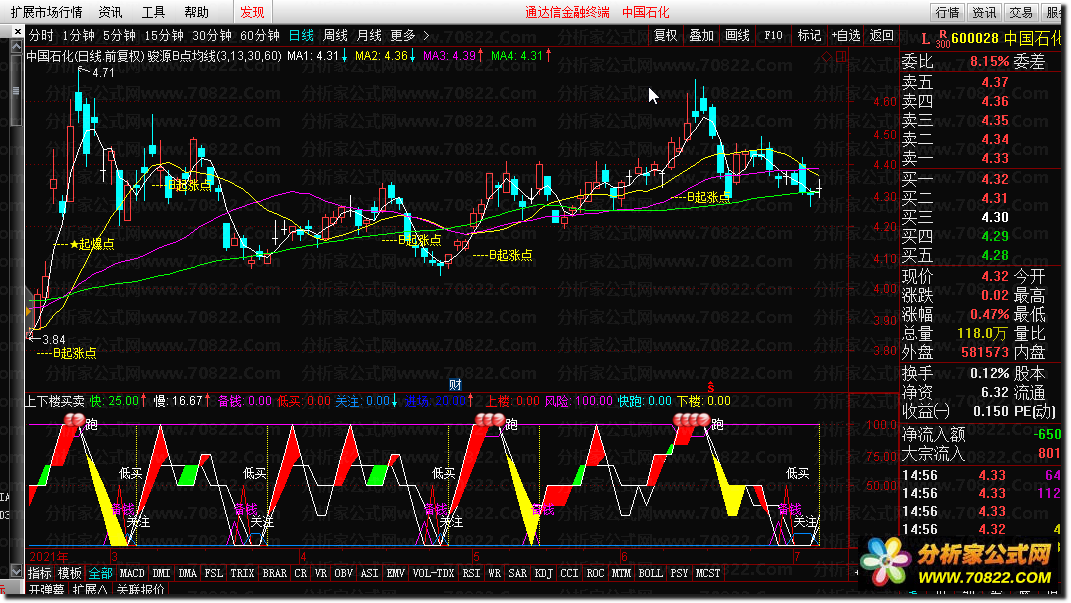
Task: Select the 全部 indicator tab
Action: point(100,574)
